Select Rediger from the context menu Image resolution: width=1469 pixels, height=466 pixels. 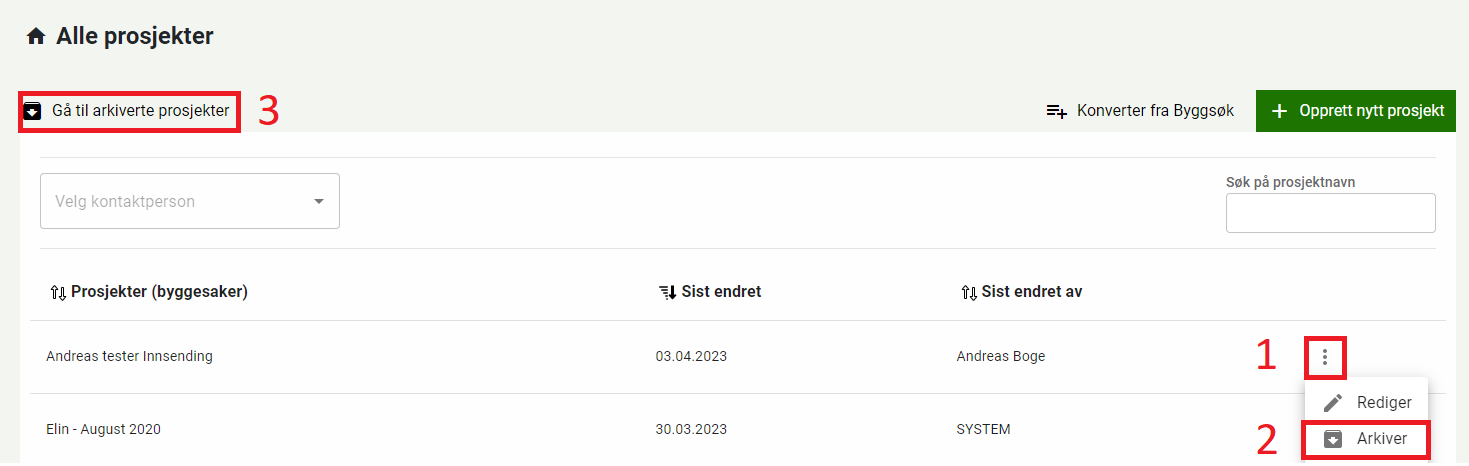coord(1383,402)
